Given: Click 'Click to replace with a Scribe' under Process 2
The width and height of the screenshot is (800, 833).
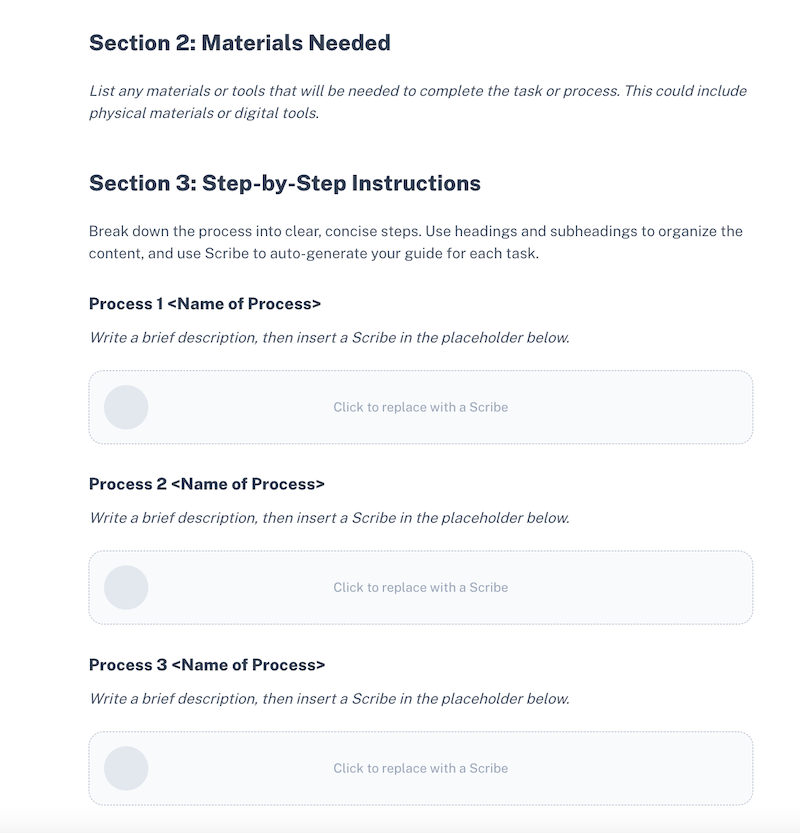Looking at the screenshot, I should pyautogui.click(x=420, y=587).
